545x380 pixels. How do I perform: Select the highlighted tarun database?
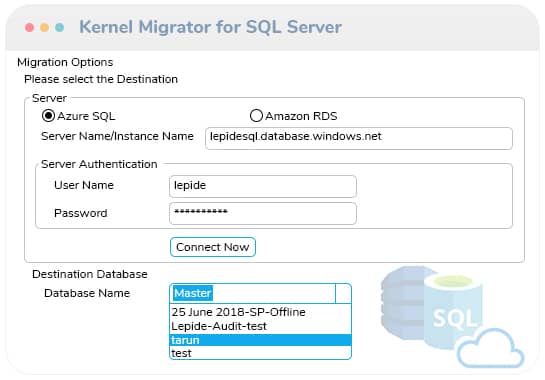(x=260, y=340)
